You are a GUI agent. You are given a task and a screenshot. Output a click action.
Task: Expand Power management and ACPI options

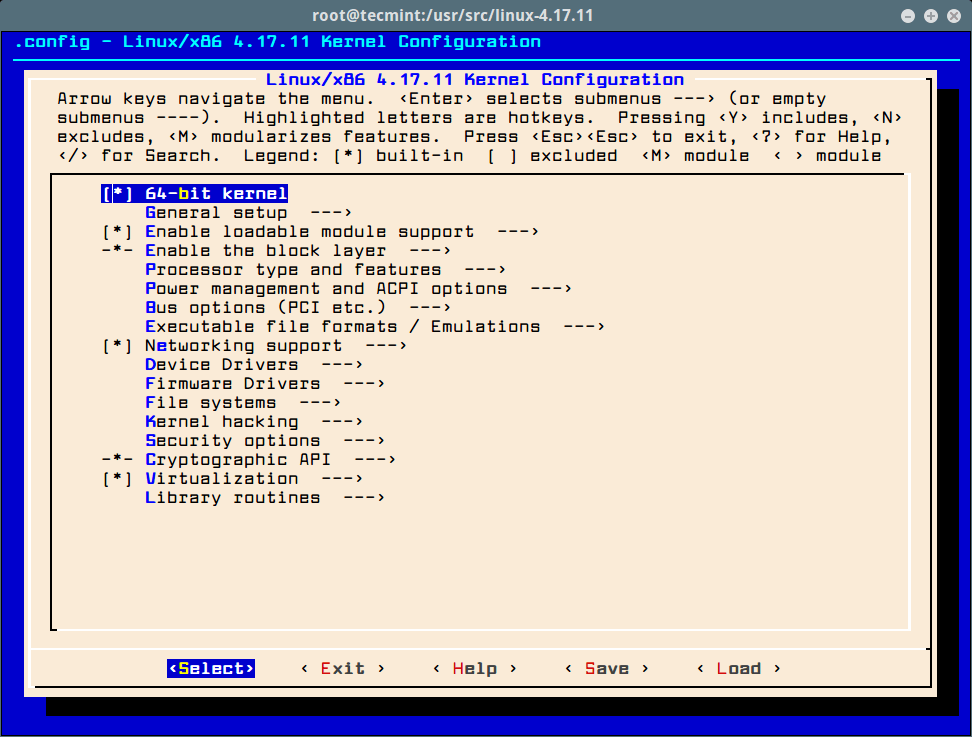326,289
